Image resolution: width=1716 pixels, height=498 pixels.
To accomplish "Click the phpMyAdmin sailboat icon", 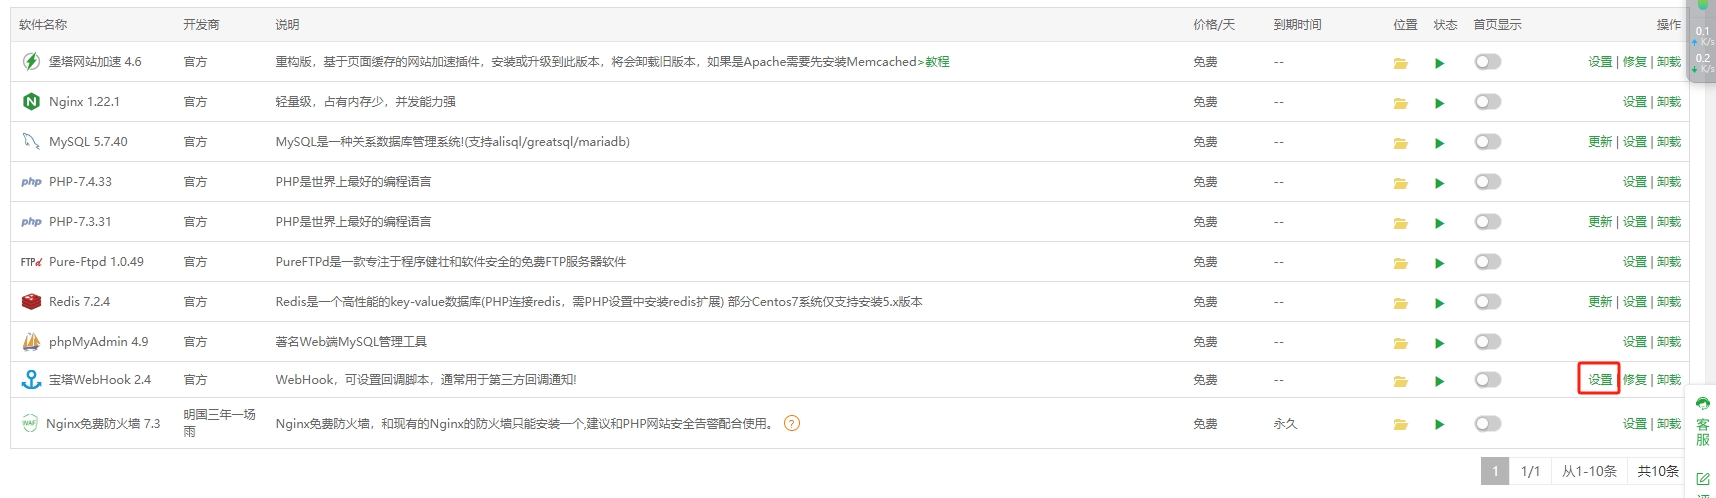I will tap(31, 341).
